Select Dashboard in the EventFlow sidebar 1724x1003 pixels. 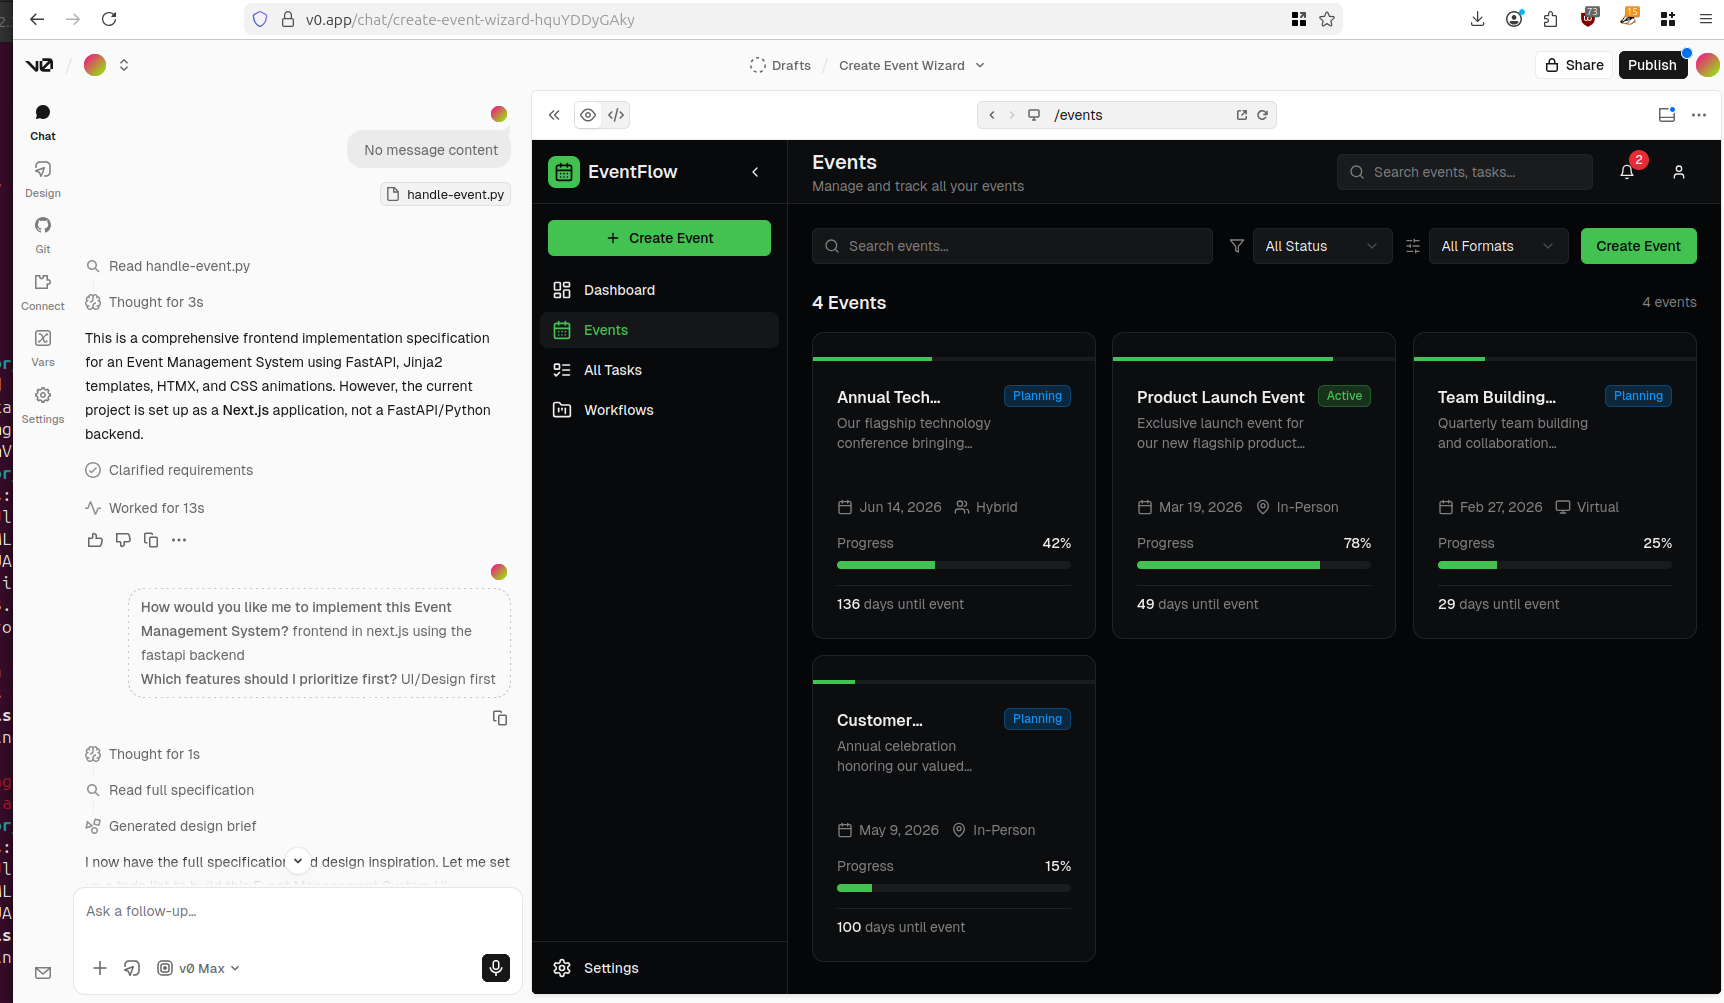tap(619, 289)
